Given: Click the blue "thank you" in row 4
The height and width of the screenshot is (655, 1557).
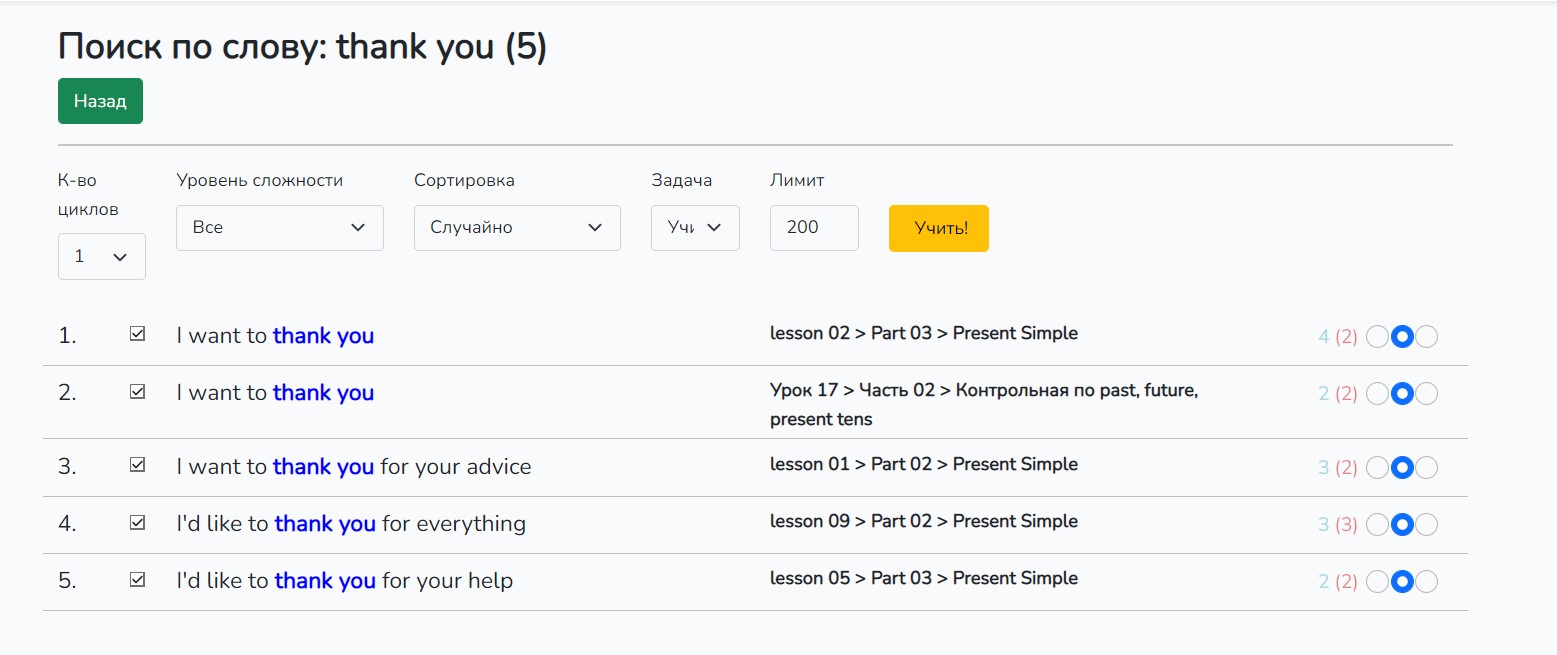Looking at the screenshot, I should point(325,523).
